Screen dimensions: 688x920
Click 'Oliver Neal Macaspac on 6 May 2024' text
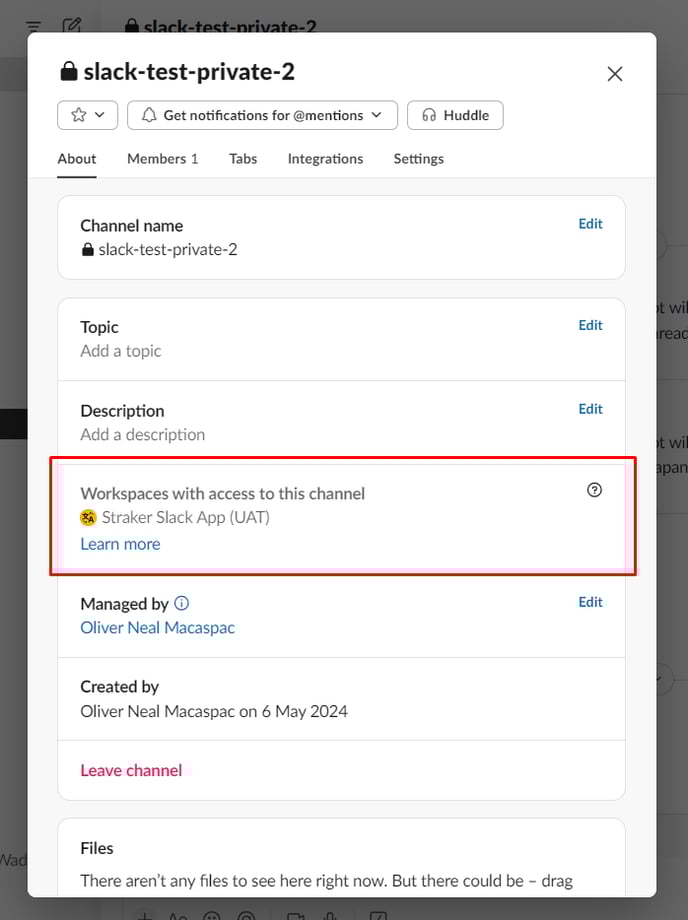pos(214,711)
